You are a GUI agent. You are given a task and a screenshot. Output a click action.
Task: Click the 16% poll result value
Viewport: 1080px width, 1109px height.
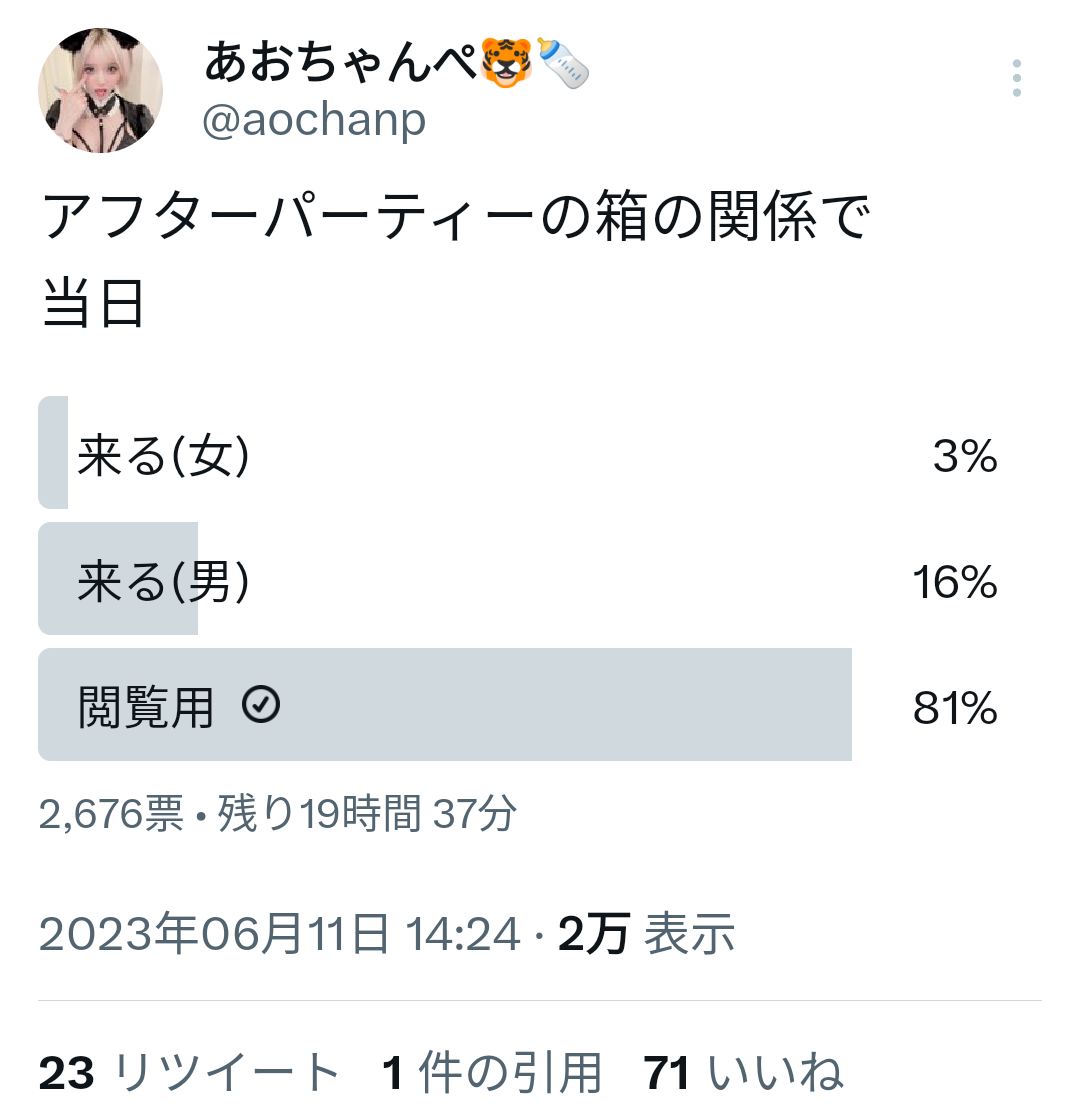tap(955, 582)
